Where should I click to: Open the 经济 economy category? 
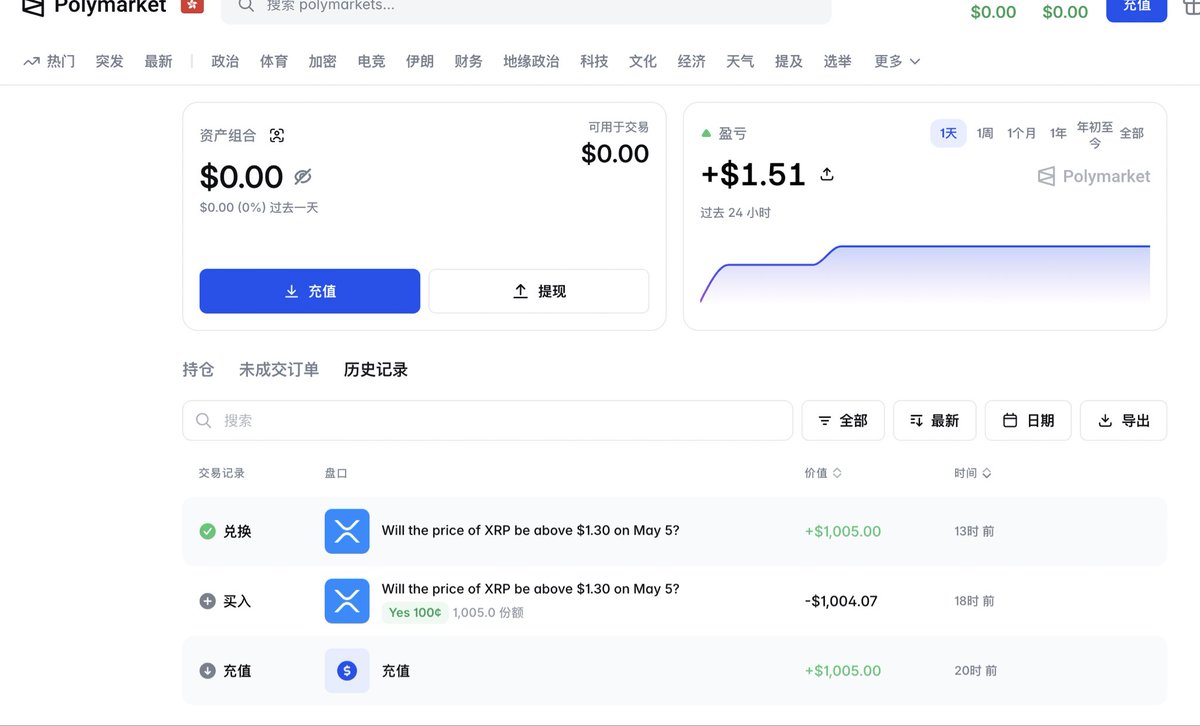691,61
